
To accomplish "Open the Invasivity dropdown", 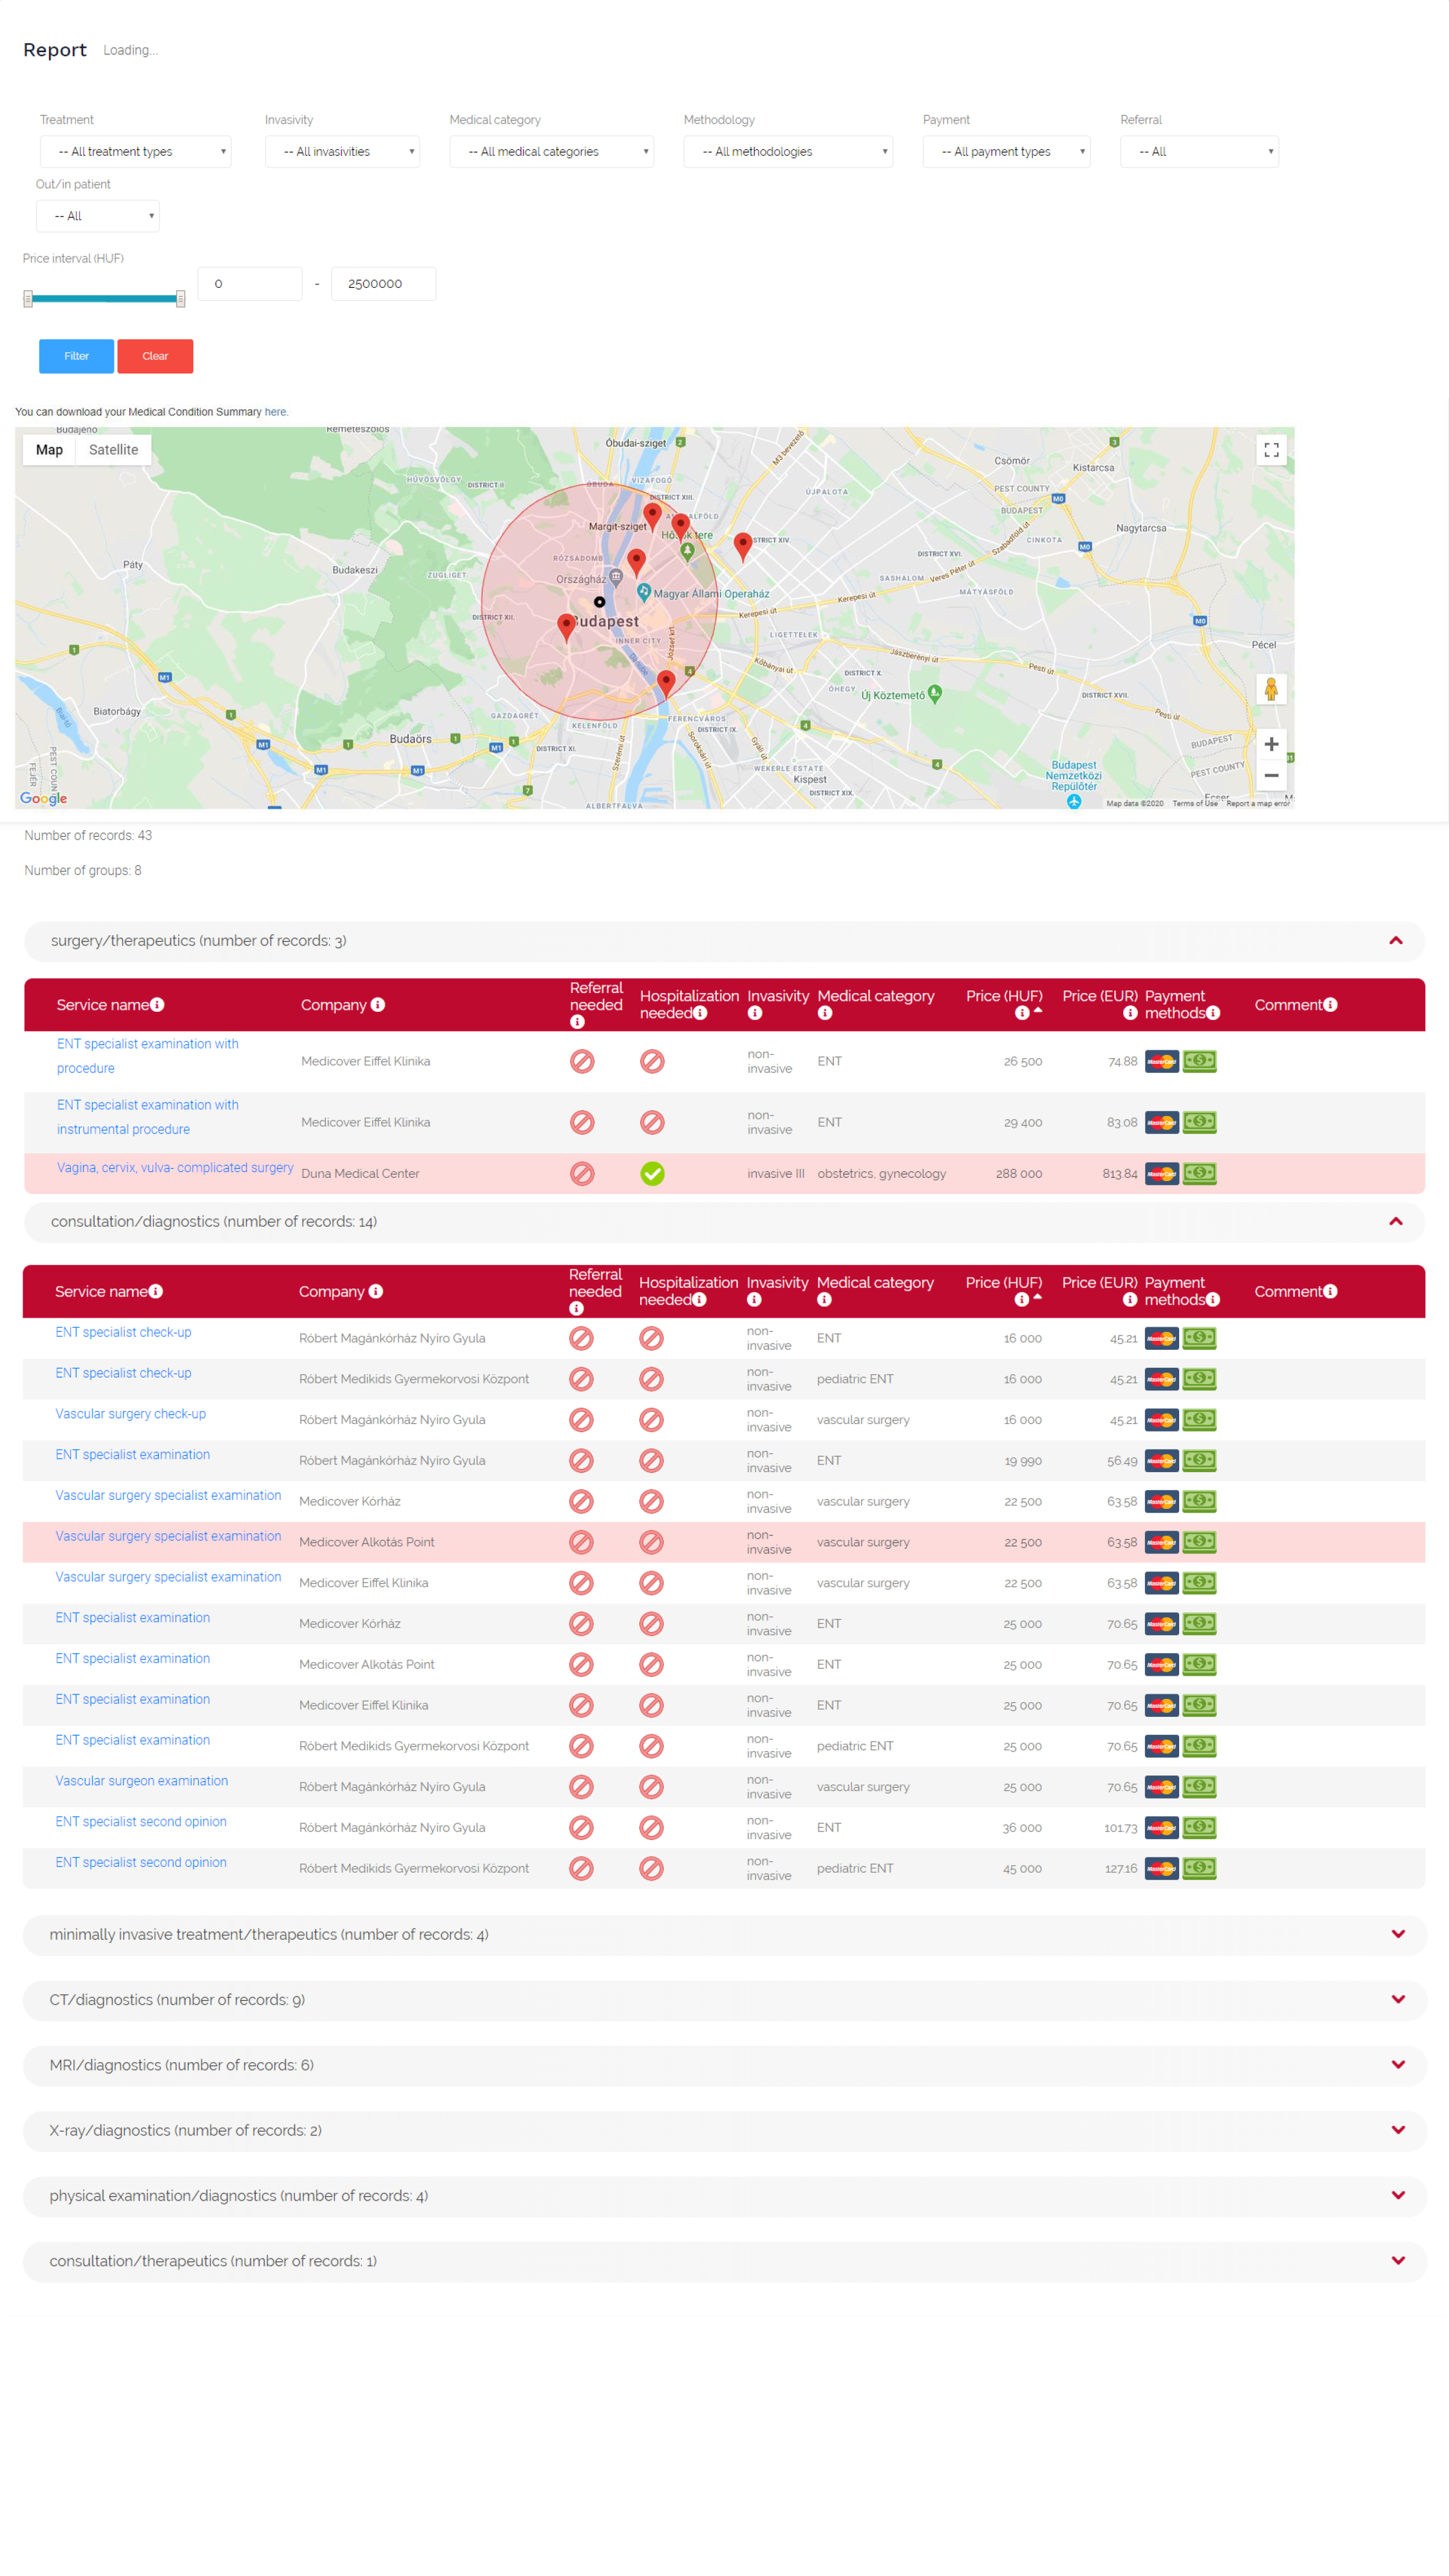I will click(342, 152).
